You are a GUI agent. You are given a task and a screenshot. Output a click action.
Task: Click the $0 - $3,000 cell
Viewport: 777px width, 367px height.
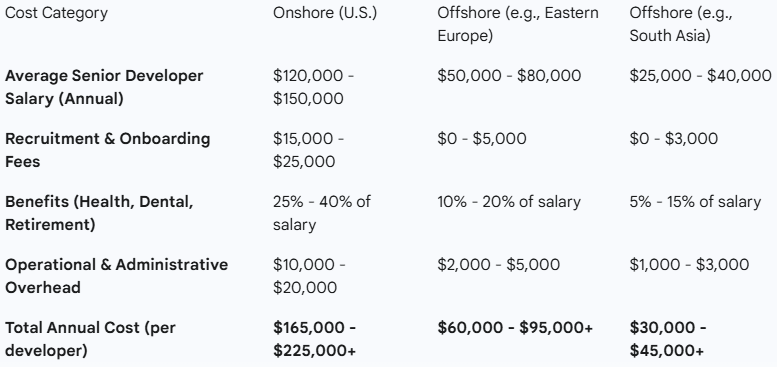[673, 139]
